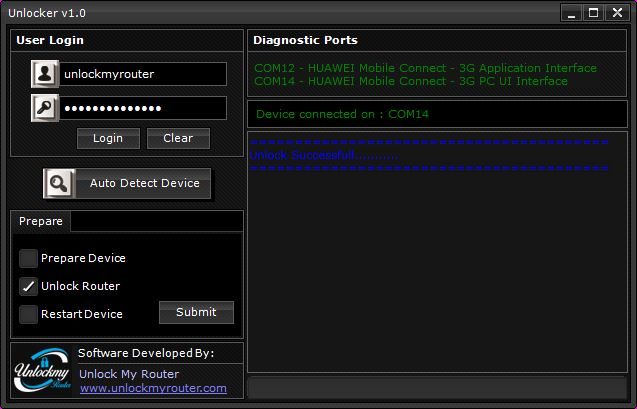637x409 pixels.
Task: Uncheck the Unlock Router checkbox
Action: (28, 286)
